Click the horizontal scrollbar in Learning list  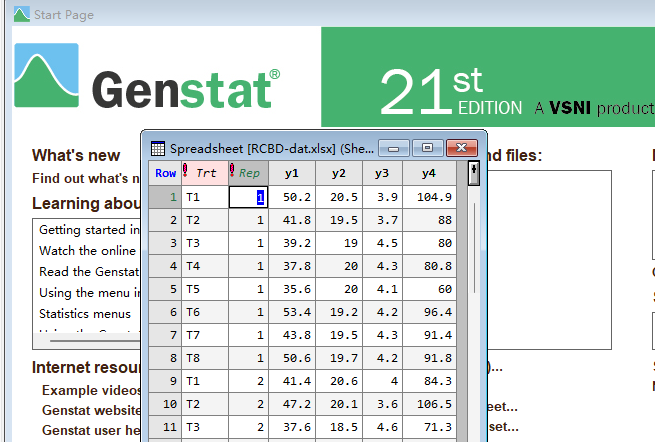click(x=95, y=341)
